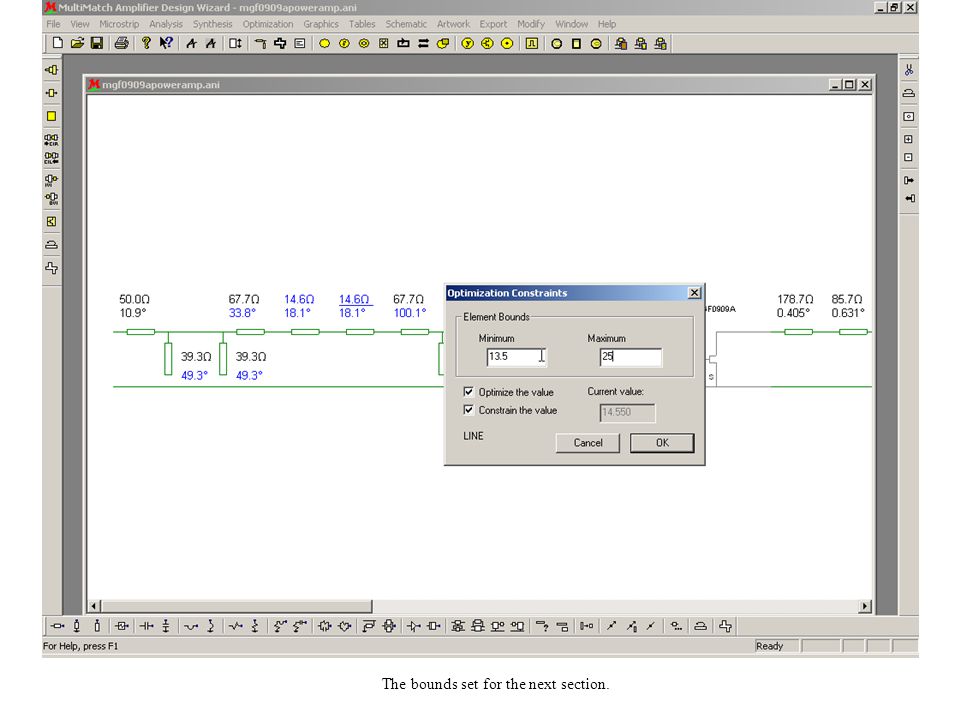The width and height of the screenshot is (960, 720).
Task: Click the horizontal scrollbar thumb of schematic
Action: (x=236, y=606)
